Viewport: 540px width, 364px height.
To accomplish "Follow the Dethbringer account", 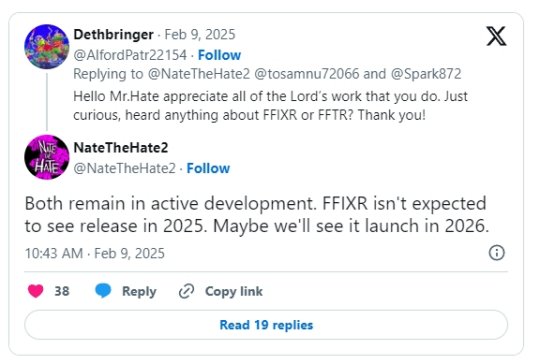I will 219,55.
